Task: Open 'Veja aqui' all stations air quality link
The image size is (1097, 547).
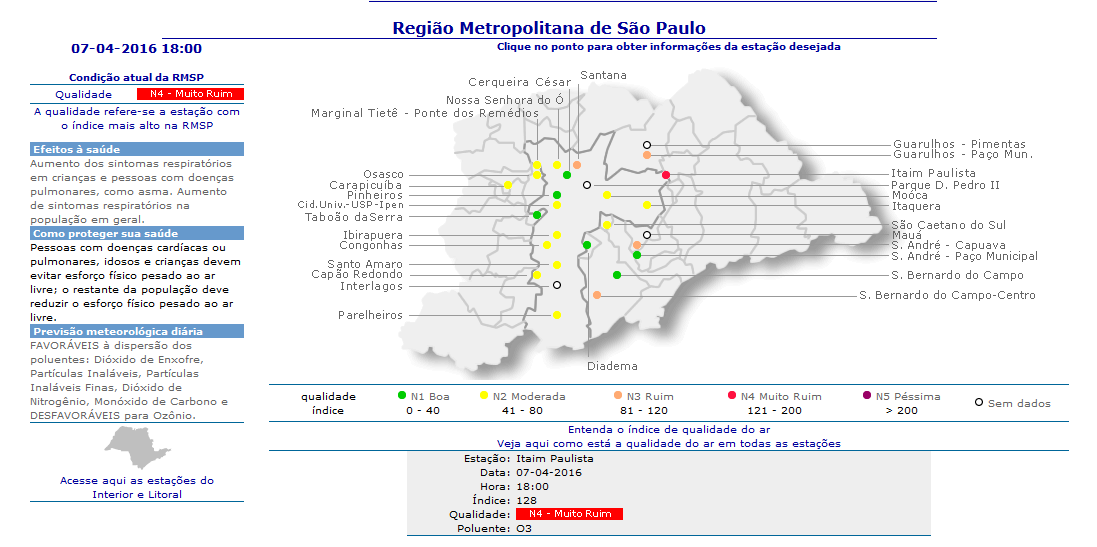Action: [x=668, y=443]
